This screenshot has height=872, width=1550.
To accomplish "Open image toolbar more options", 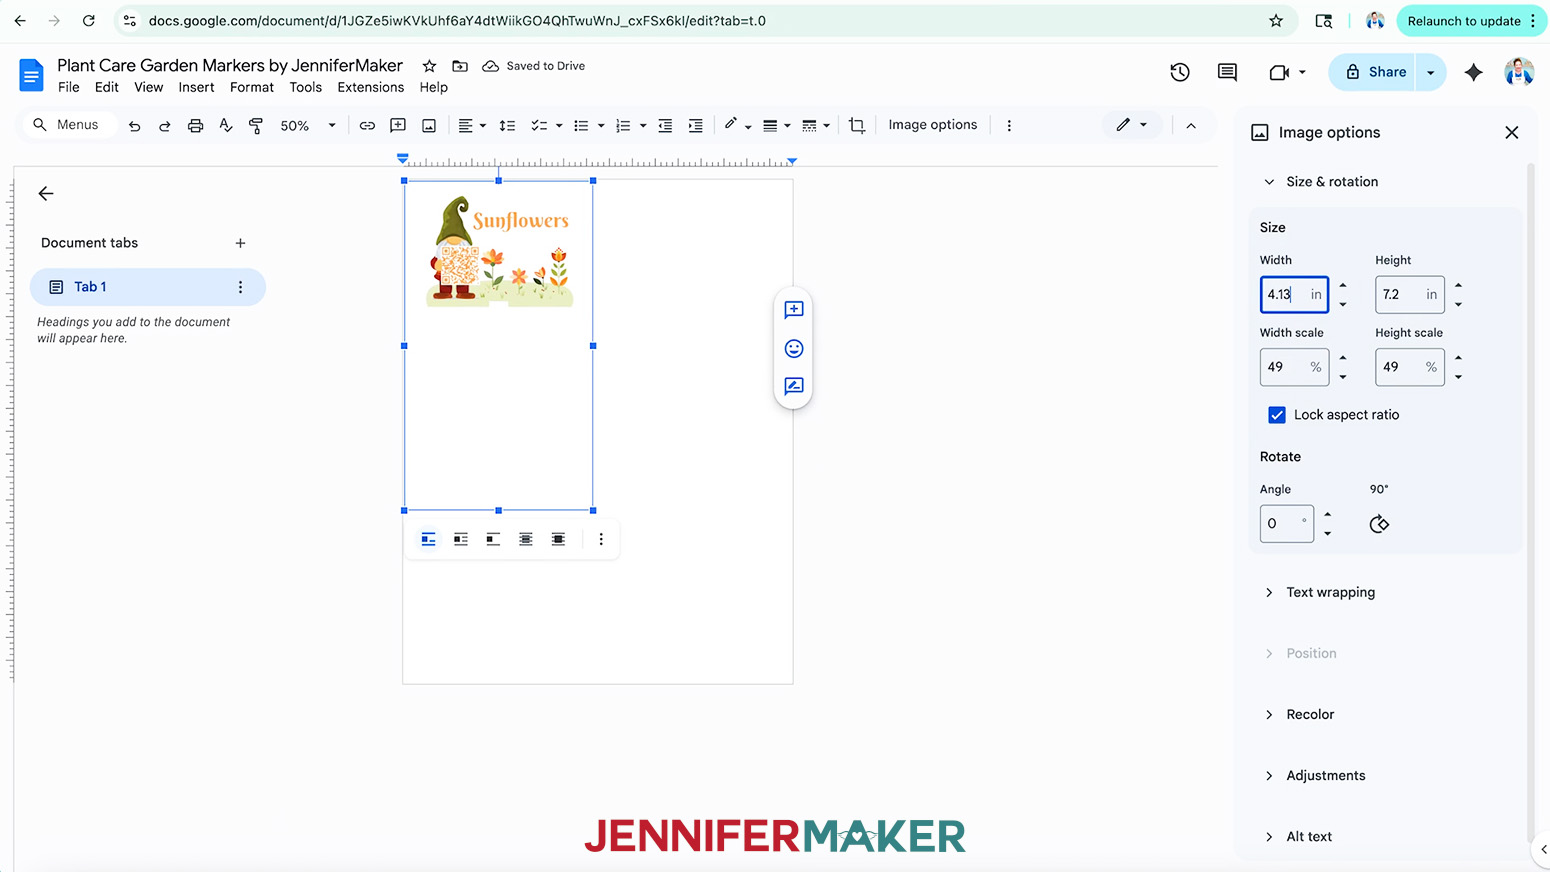I will point(601,539).
